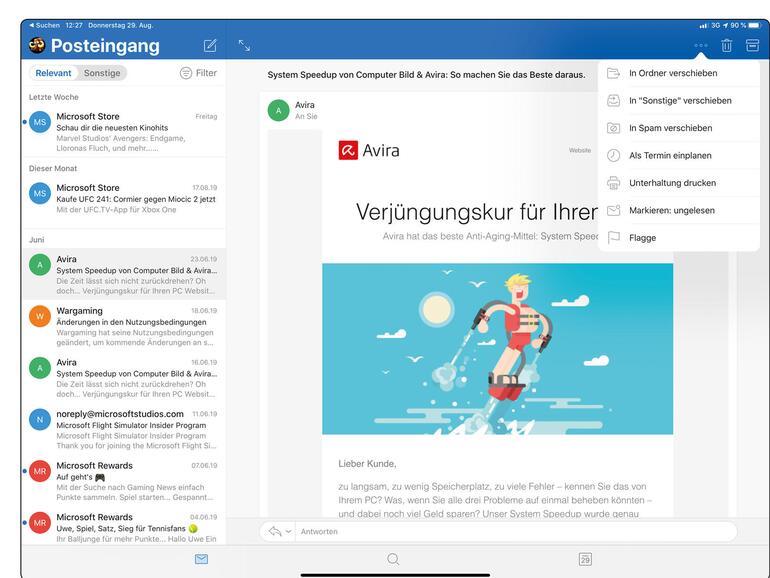Click the blue N noreply avatar
This screenshot has height=578, width=770.
pos(40,419)
